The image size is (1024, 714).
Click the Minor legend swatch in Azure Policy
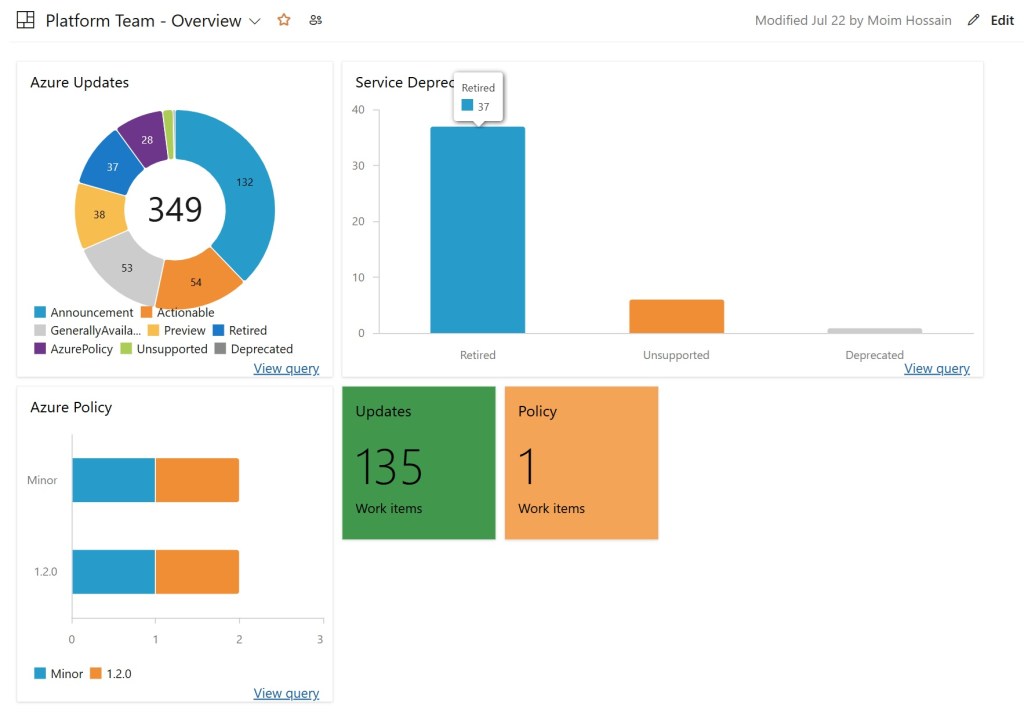(x=40, y=674)
